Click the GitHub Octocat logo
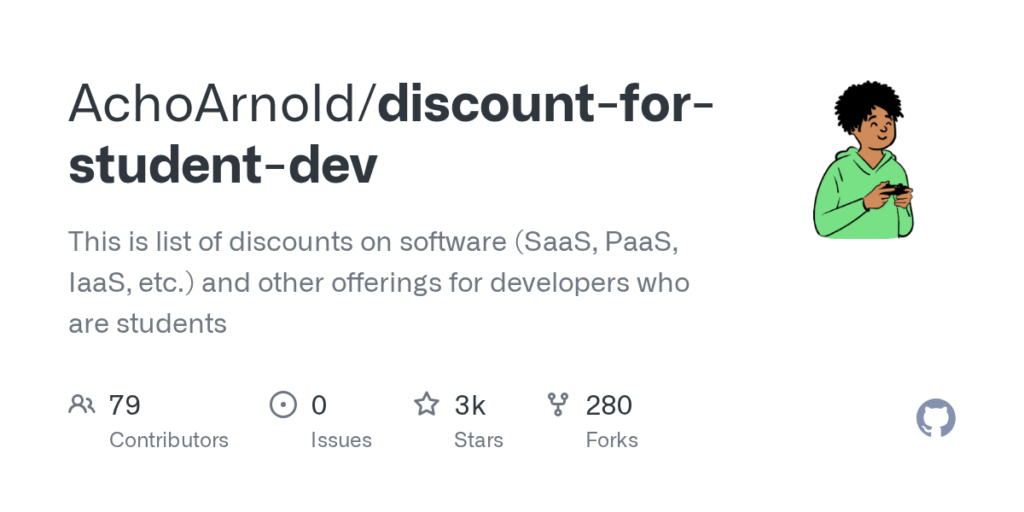This screenshot has width=1024, height=512. point(936,418)
